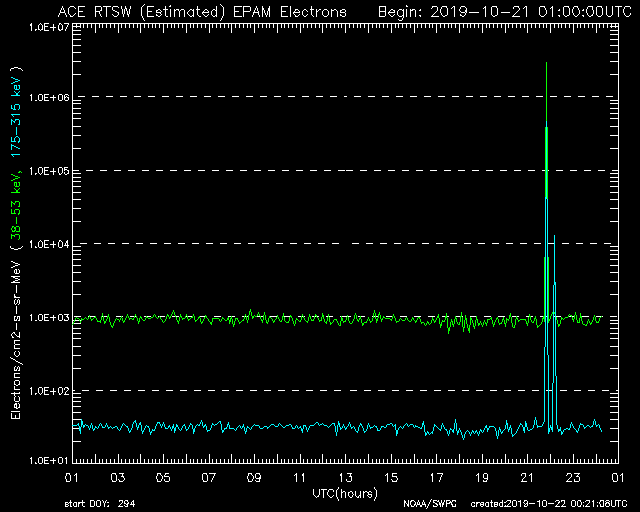640x512 pixels.
Task: Click the top of the green spike peak
Action: [546, 64]
